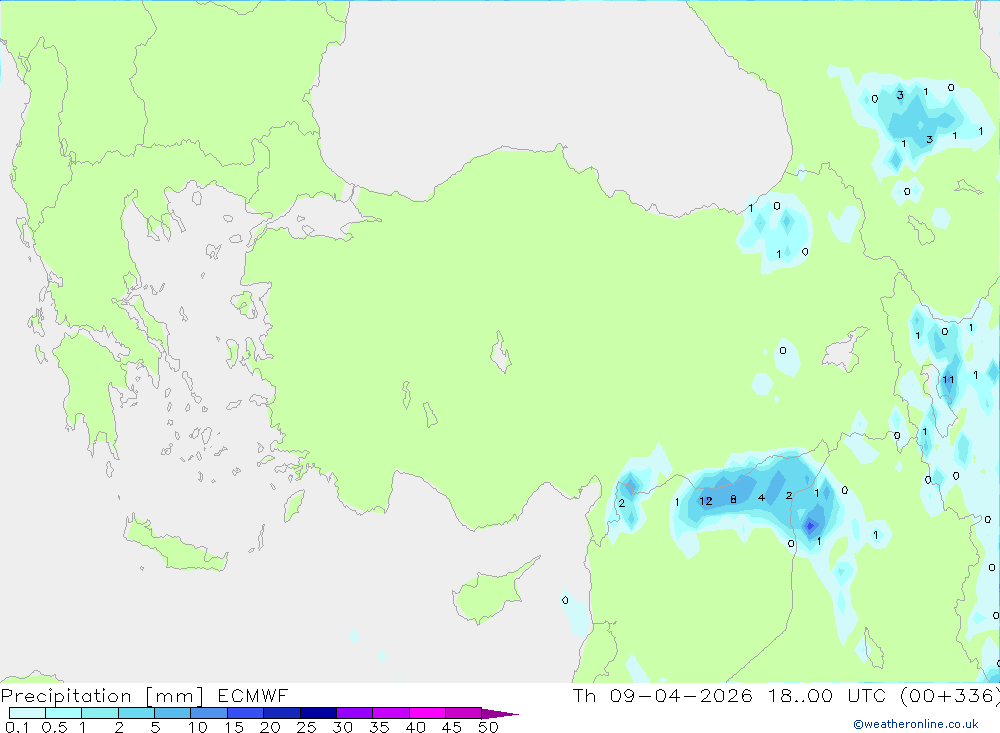1000x733 pixels.
Task: Click the legend arrow tip above 50 mm
Action: coord(500,714)
